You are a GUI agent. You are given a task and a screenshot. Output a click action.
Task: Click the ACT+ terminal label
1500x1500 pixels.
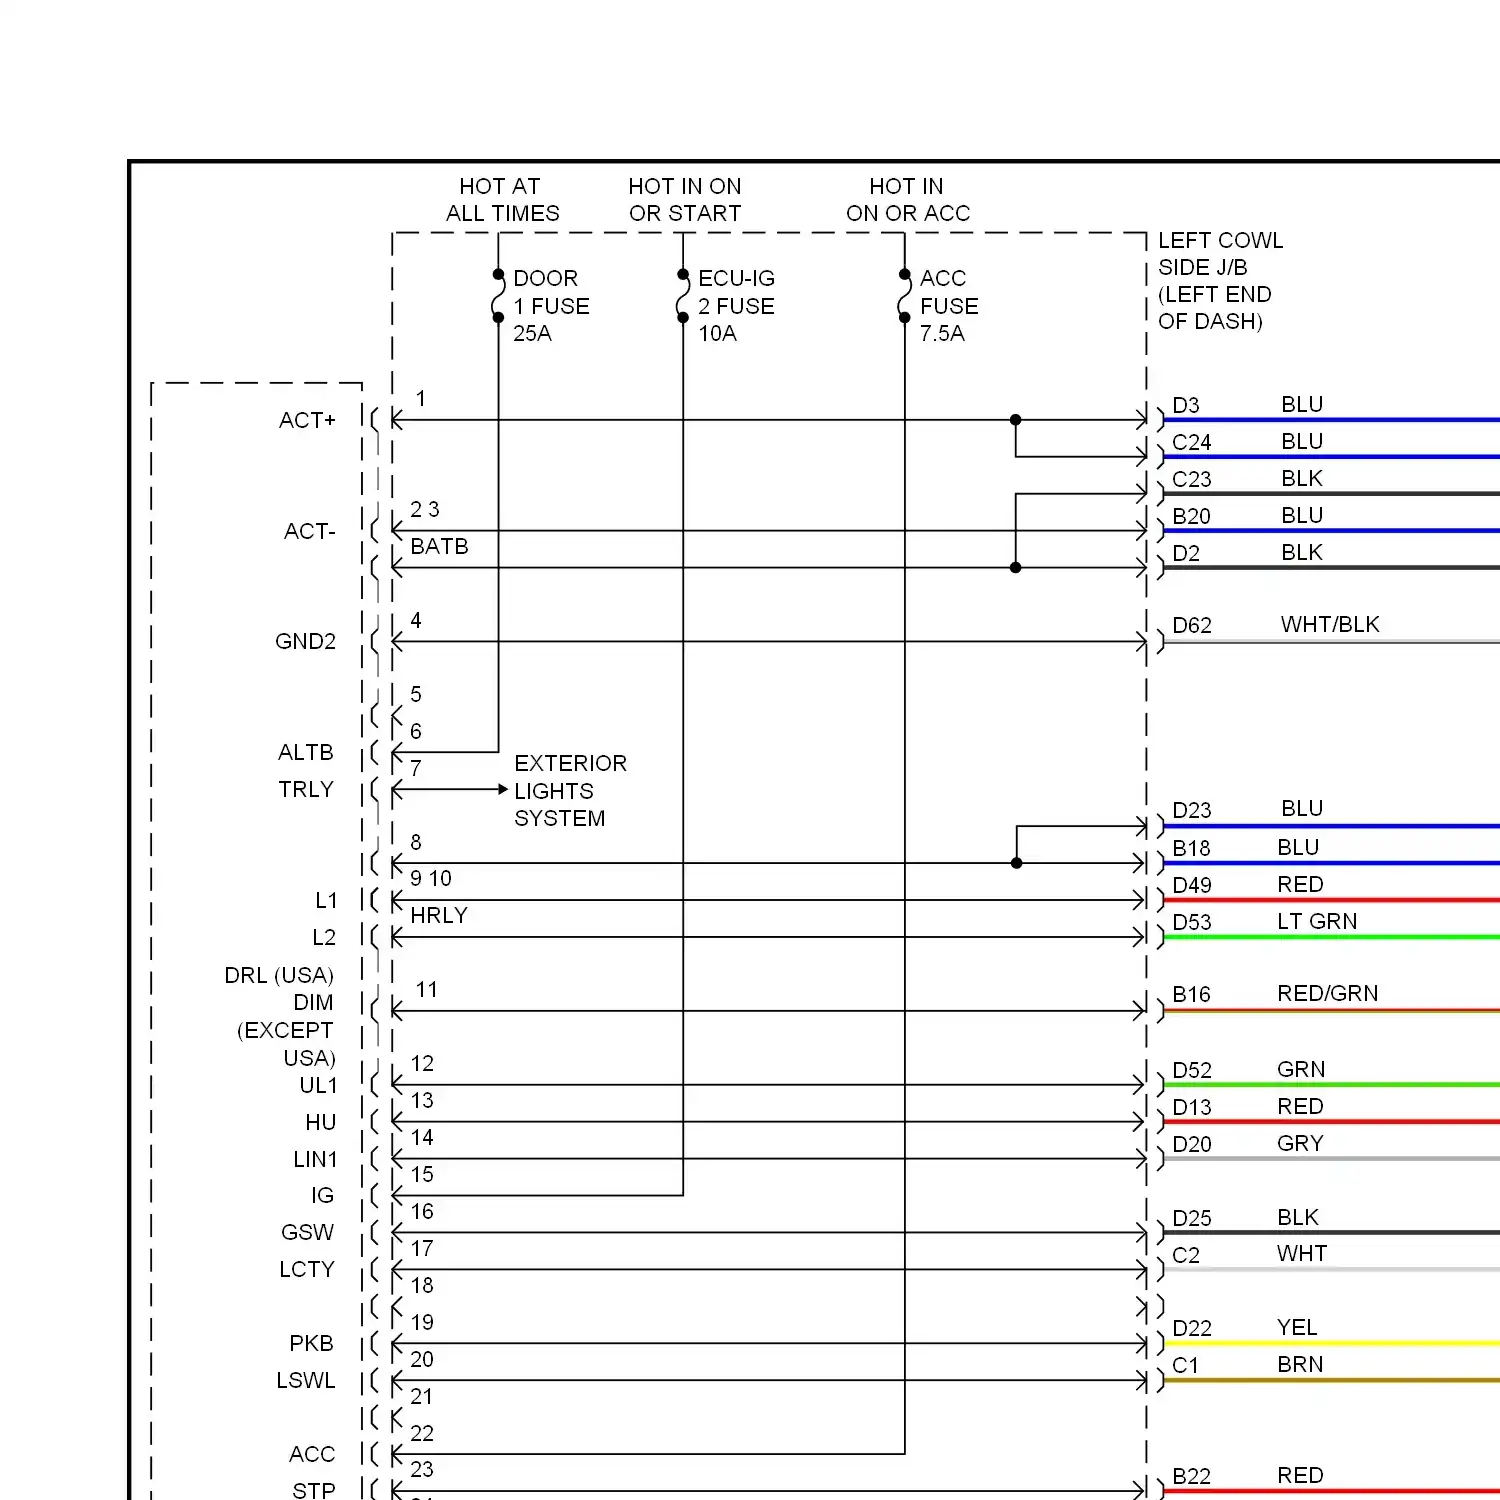point(307,420)
